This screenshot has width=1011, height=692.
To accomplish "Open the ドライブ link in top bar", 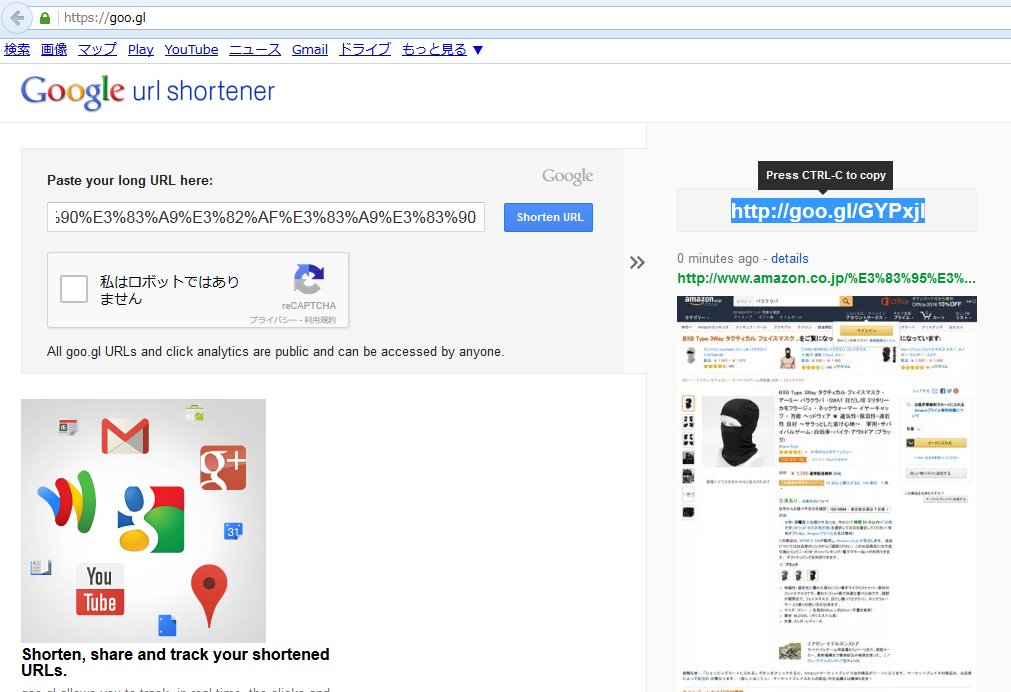I will pos(365,50).
